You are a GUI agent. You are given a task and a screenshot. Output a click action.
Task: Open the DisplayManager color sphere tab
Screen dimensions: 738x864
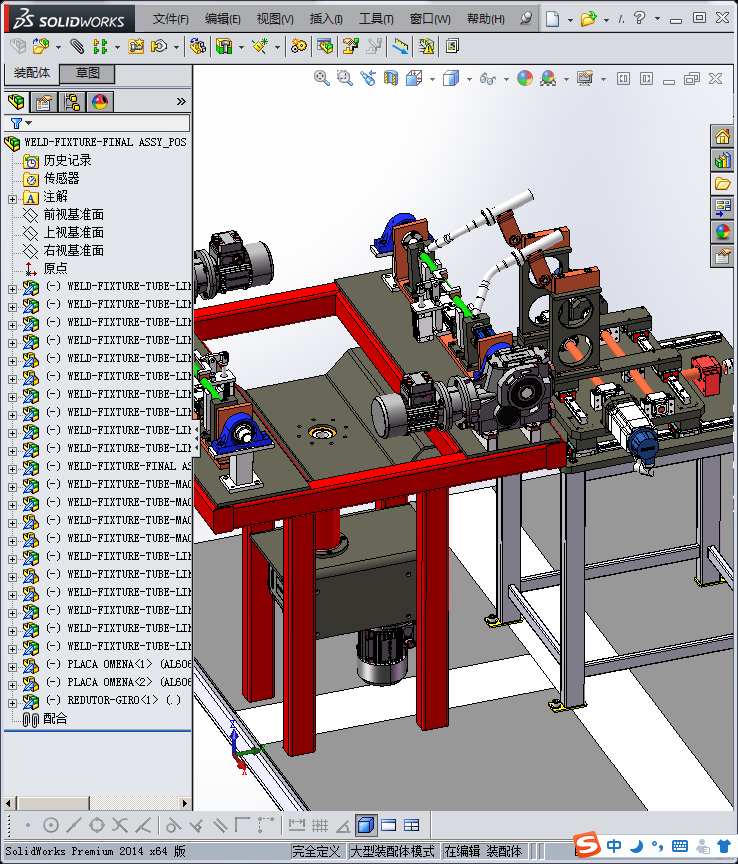[100, 101]
